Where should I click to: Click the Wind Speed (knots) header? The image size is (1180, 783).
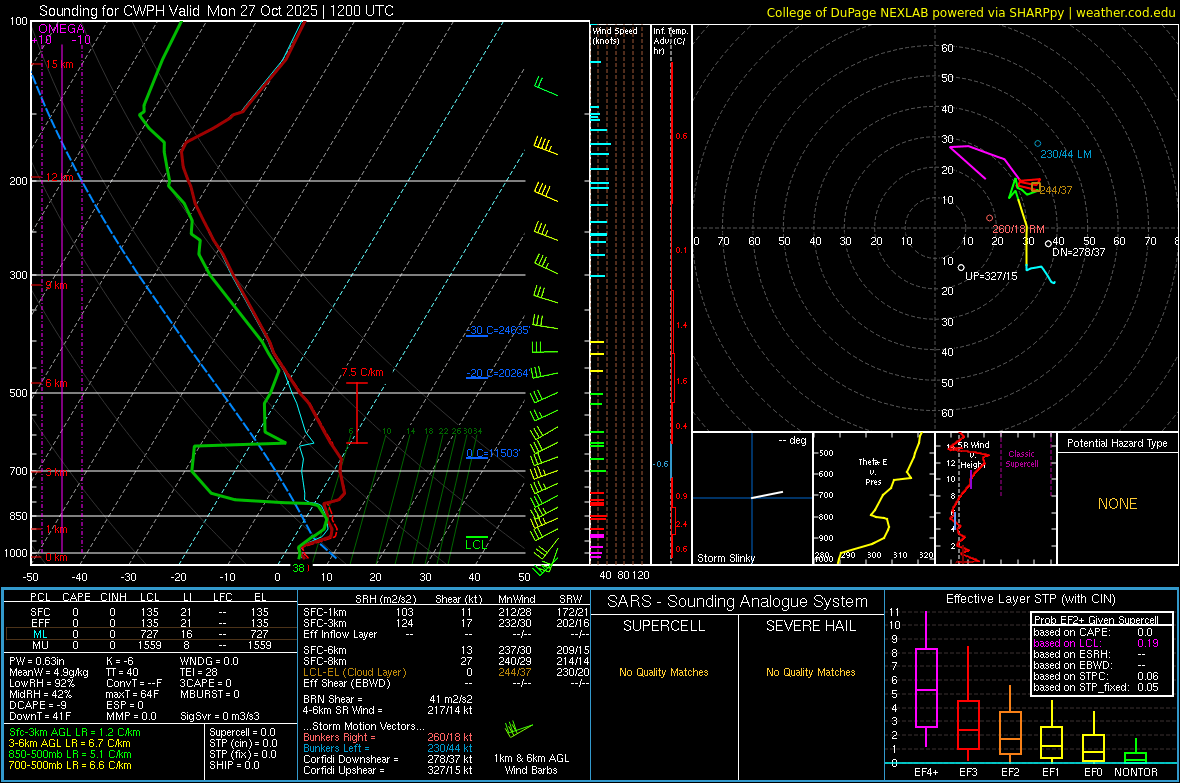(x=614, y=35)
